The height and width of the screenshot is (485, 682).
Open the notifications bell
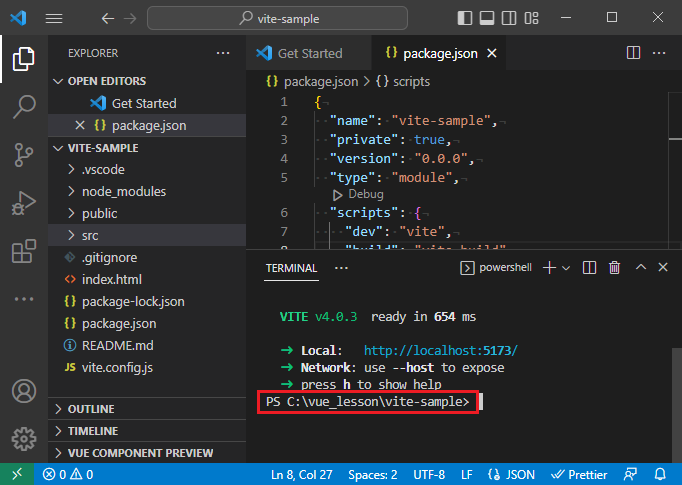(660, 474)
